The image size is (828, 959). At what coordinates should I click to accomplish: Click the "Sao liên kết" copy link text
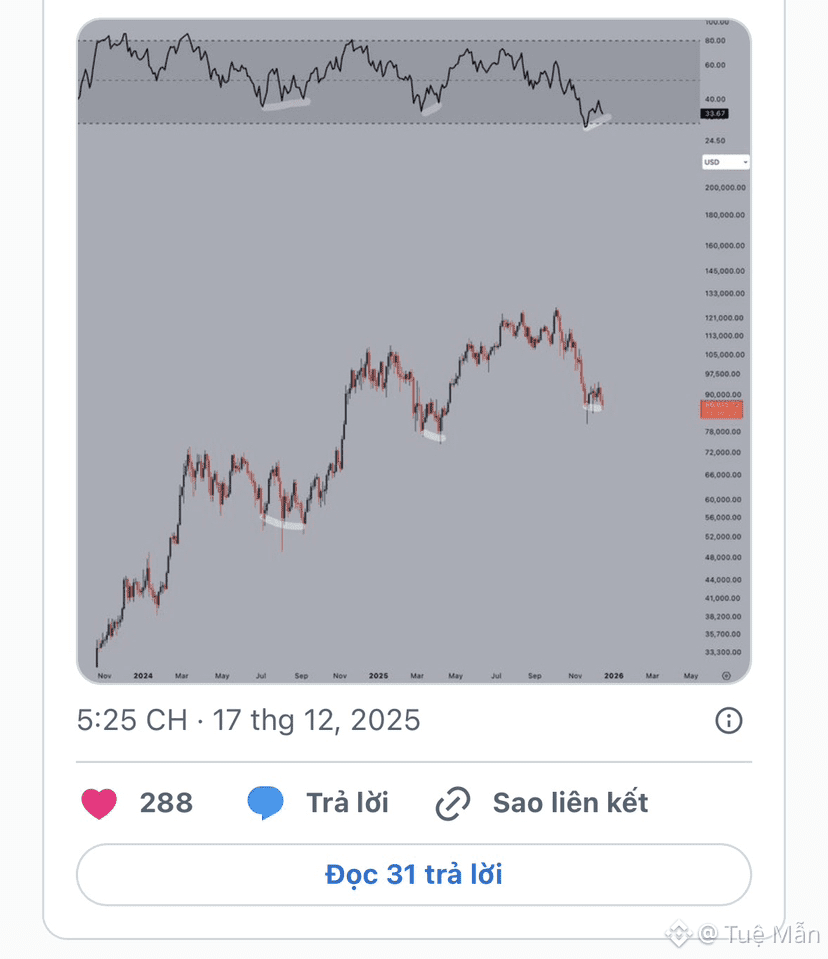570,803
